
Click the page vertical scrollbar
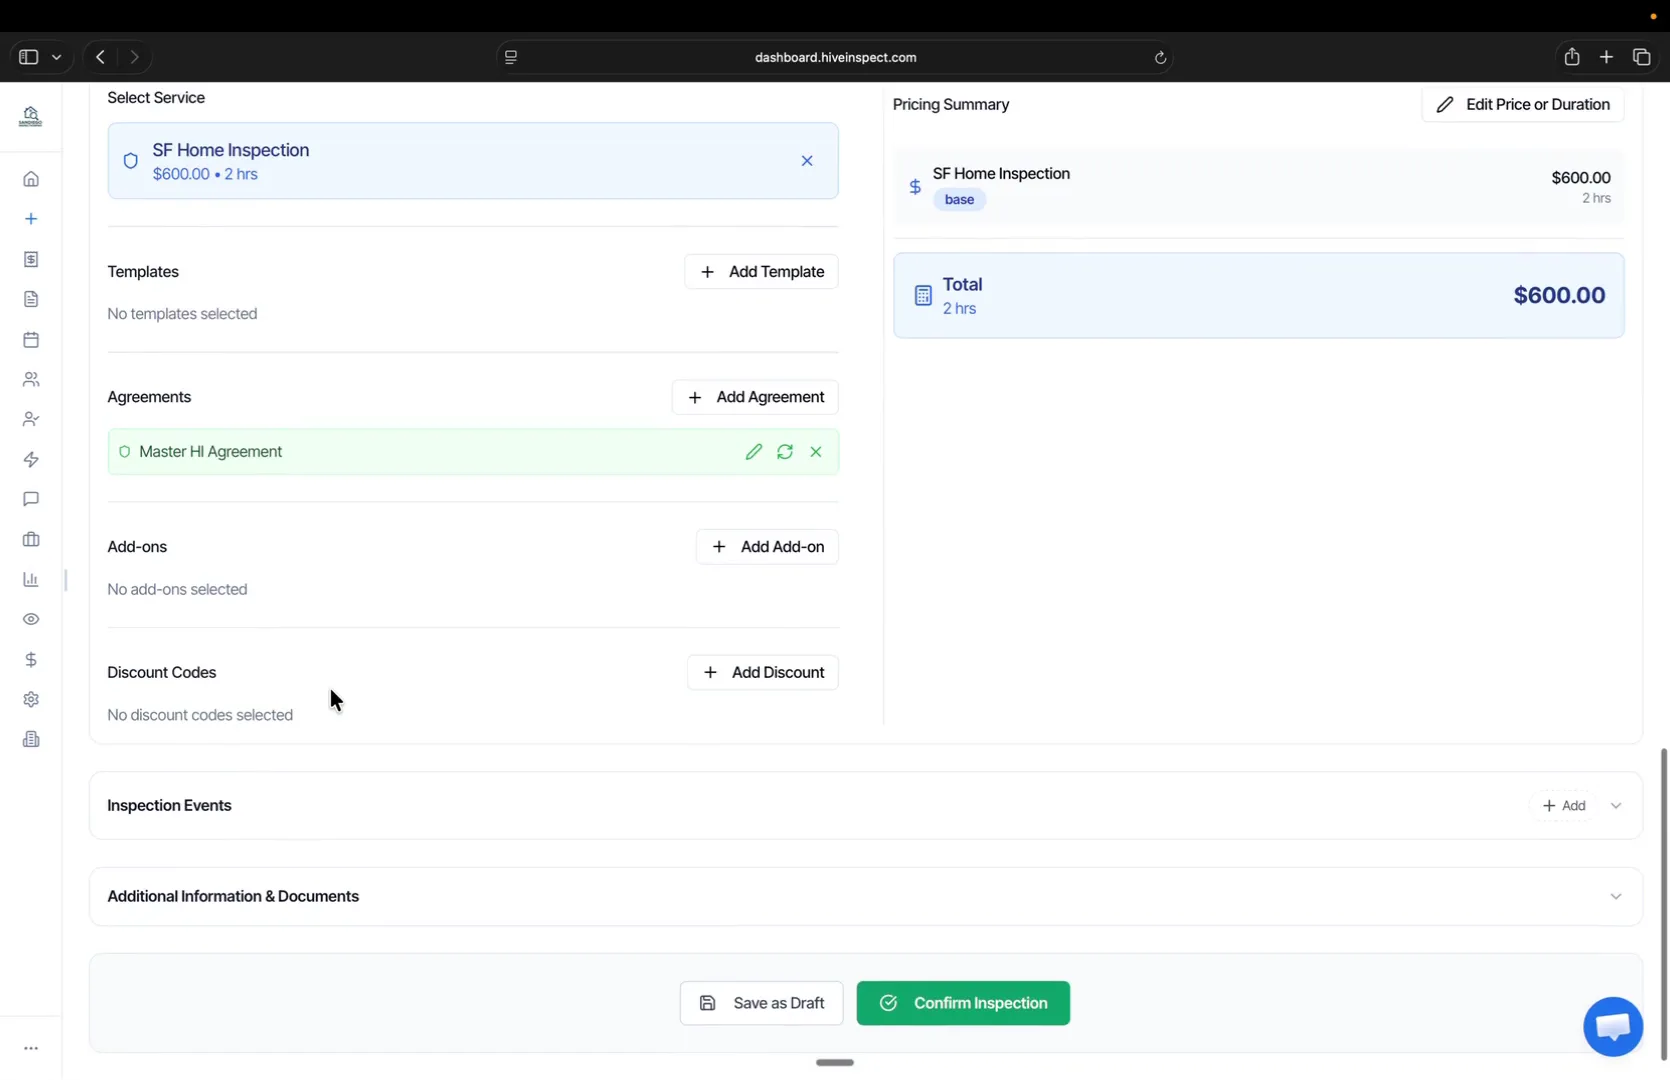[x=1664, y=905]
